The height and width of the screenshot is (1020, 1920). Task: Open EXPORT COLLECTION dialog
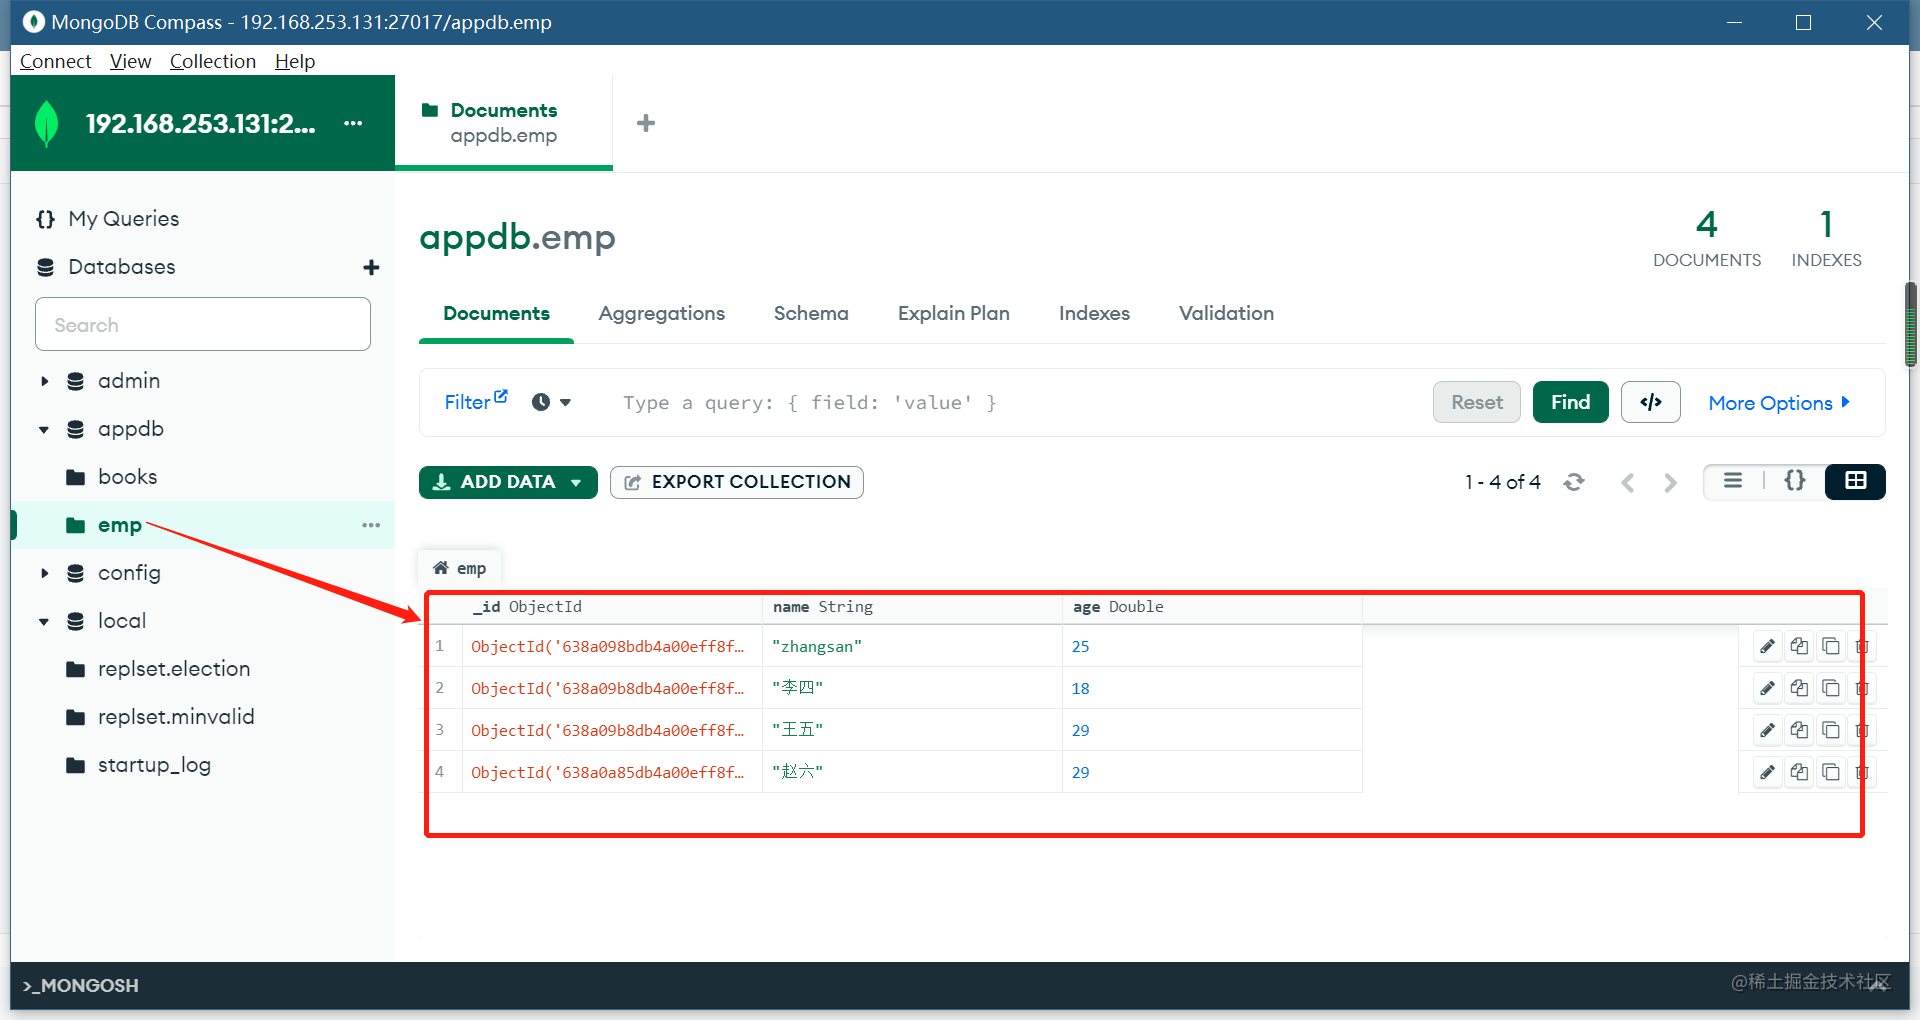[736, 482]
